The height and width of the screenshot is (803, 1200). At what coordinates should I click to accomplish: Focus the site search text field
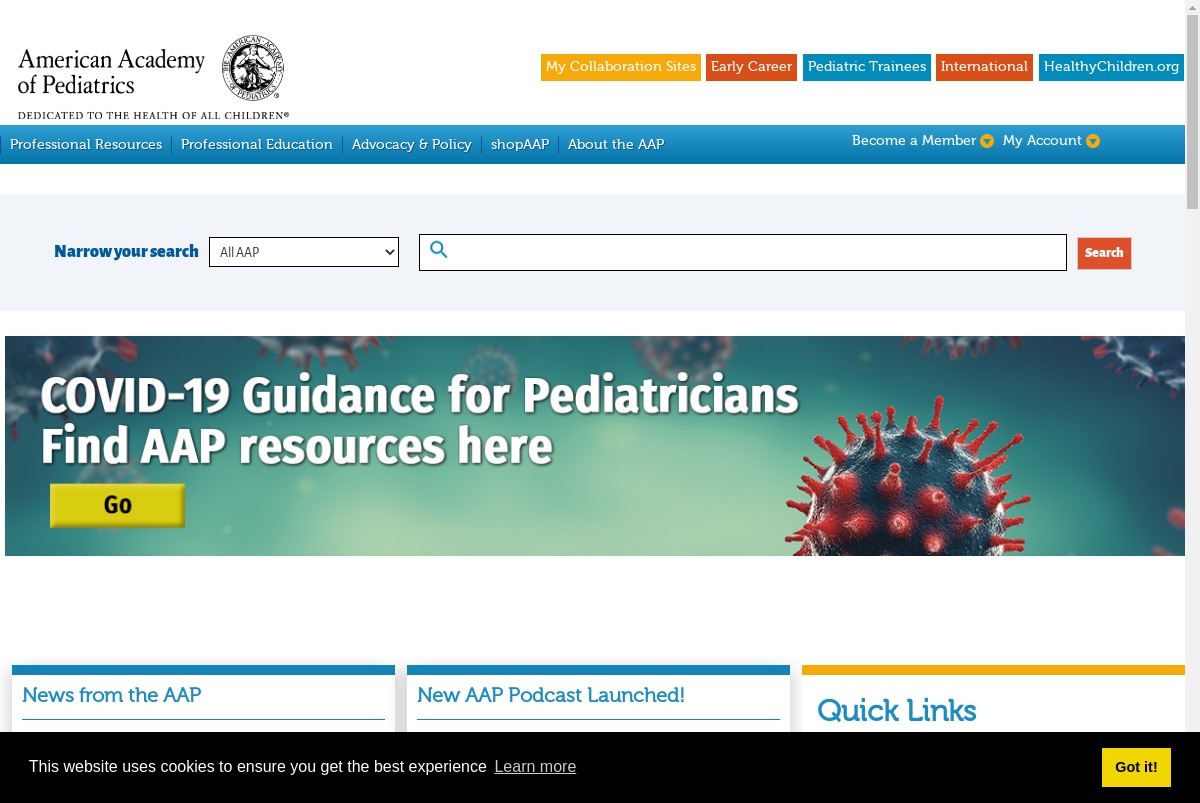743,252
